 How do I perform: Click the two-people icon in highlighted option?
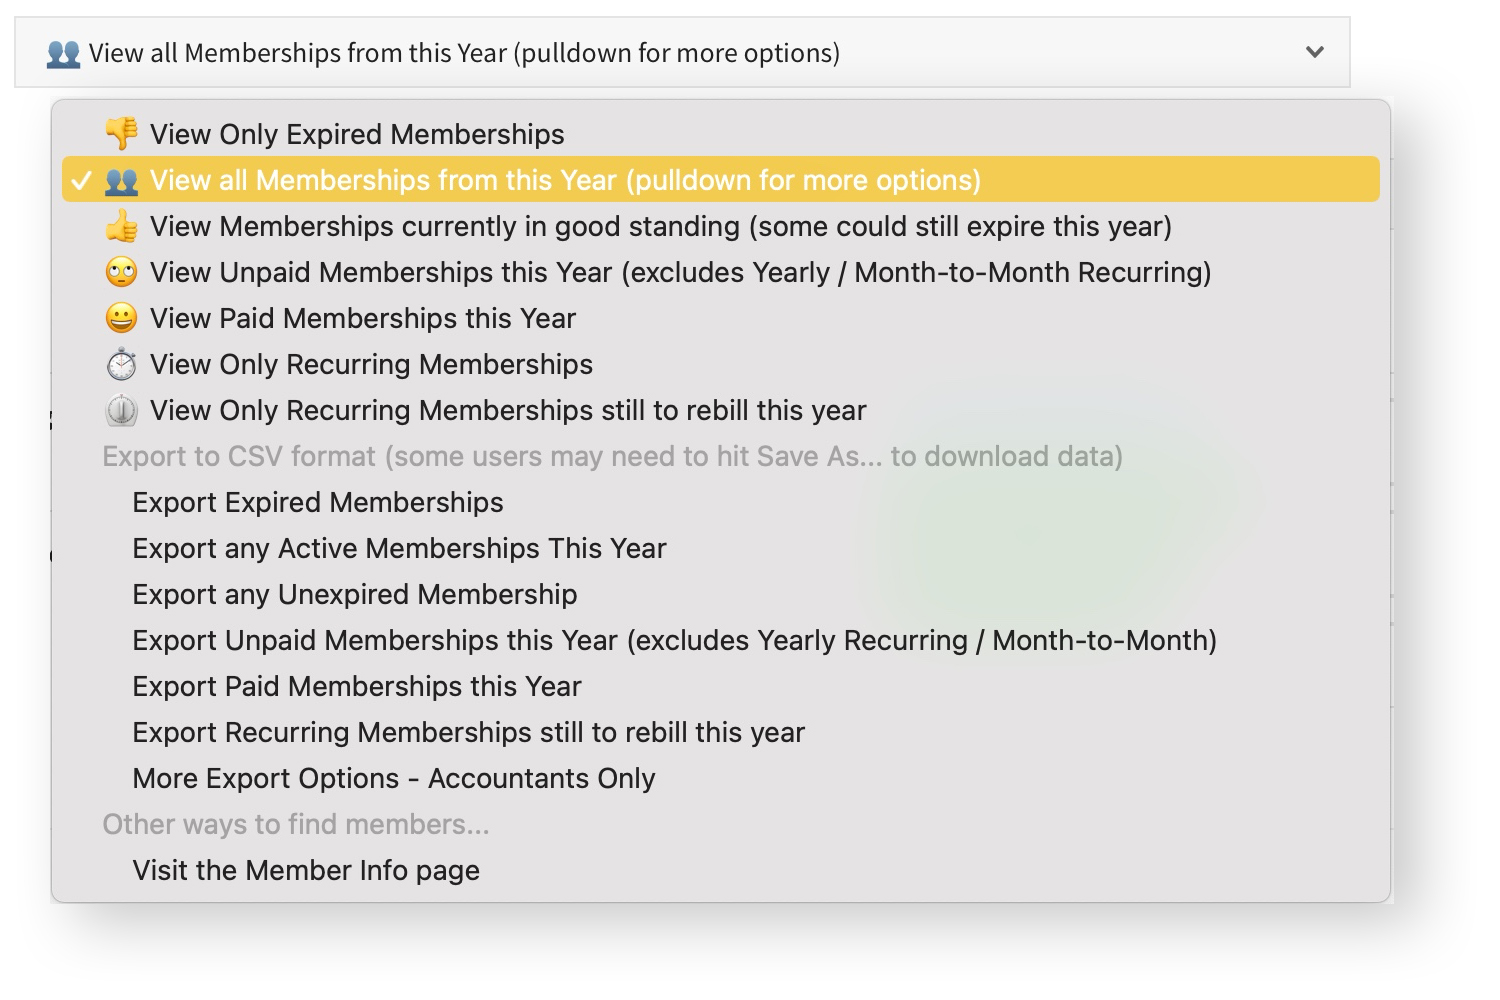coord(121,181)
